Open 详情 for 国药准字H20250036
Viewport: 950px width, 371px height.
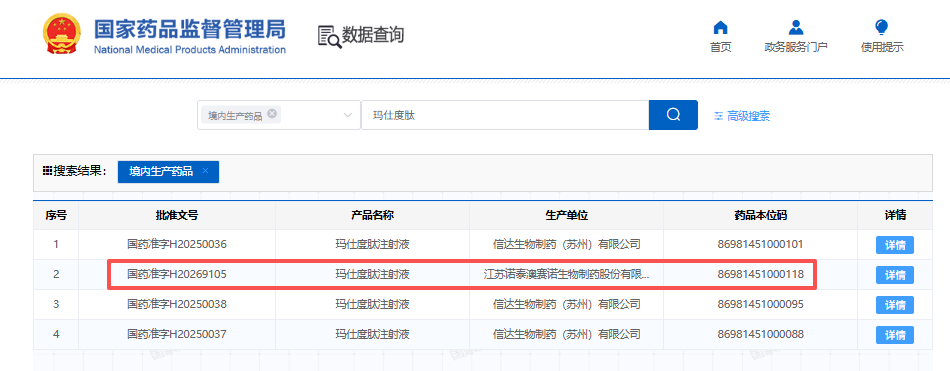pos(895,246)
